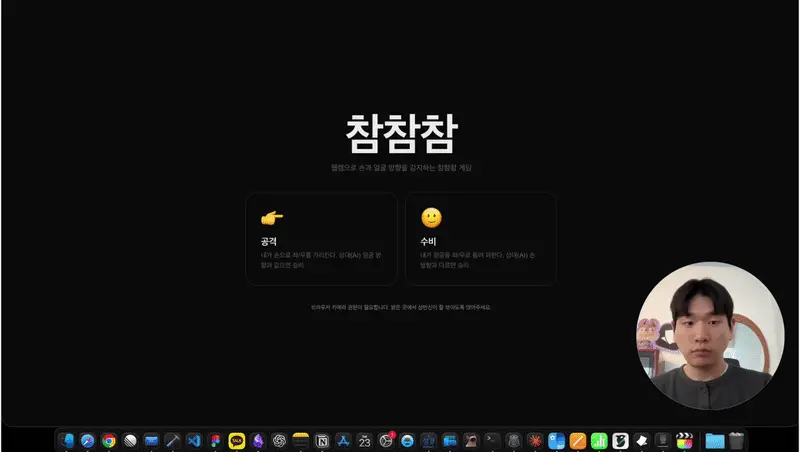Click the 공격 card description text

point(321,260)
